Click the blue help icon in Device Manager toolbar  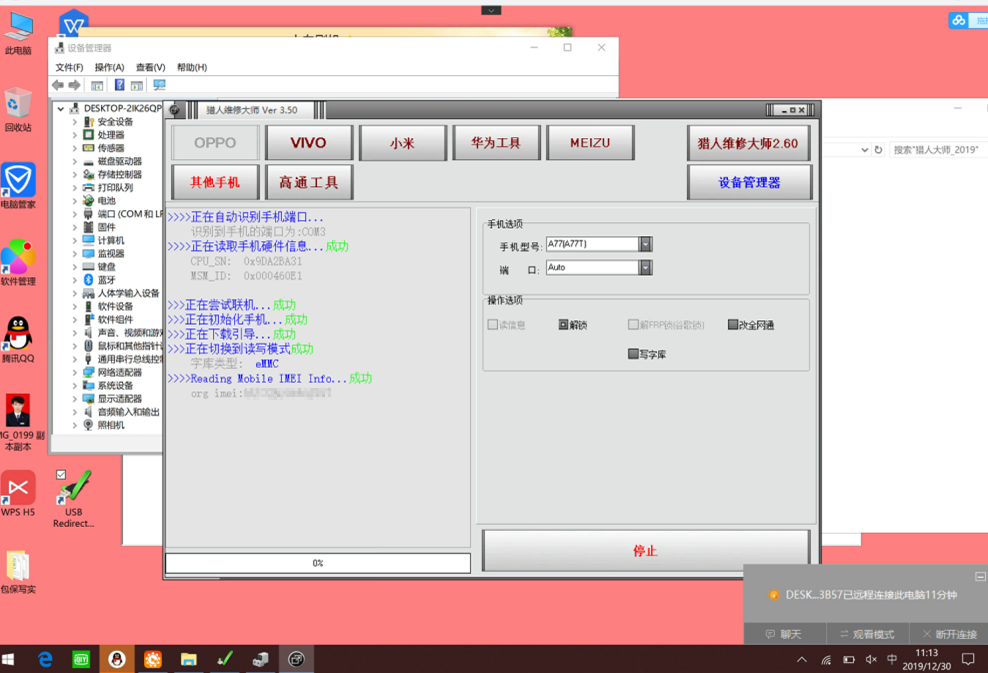[119, 85]
